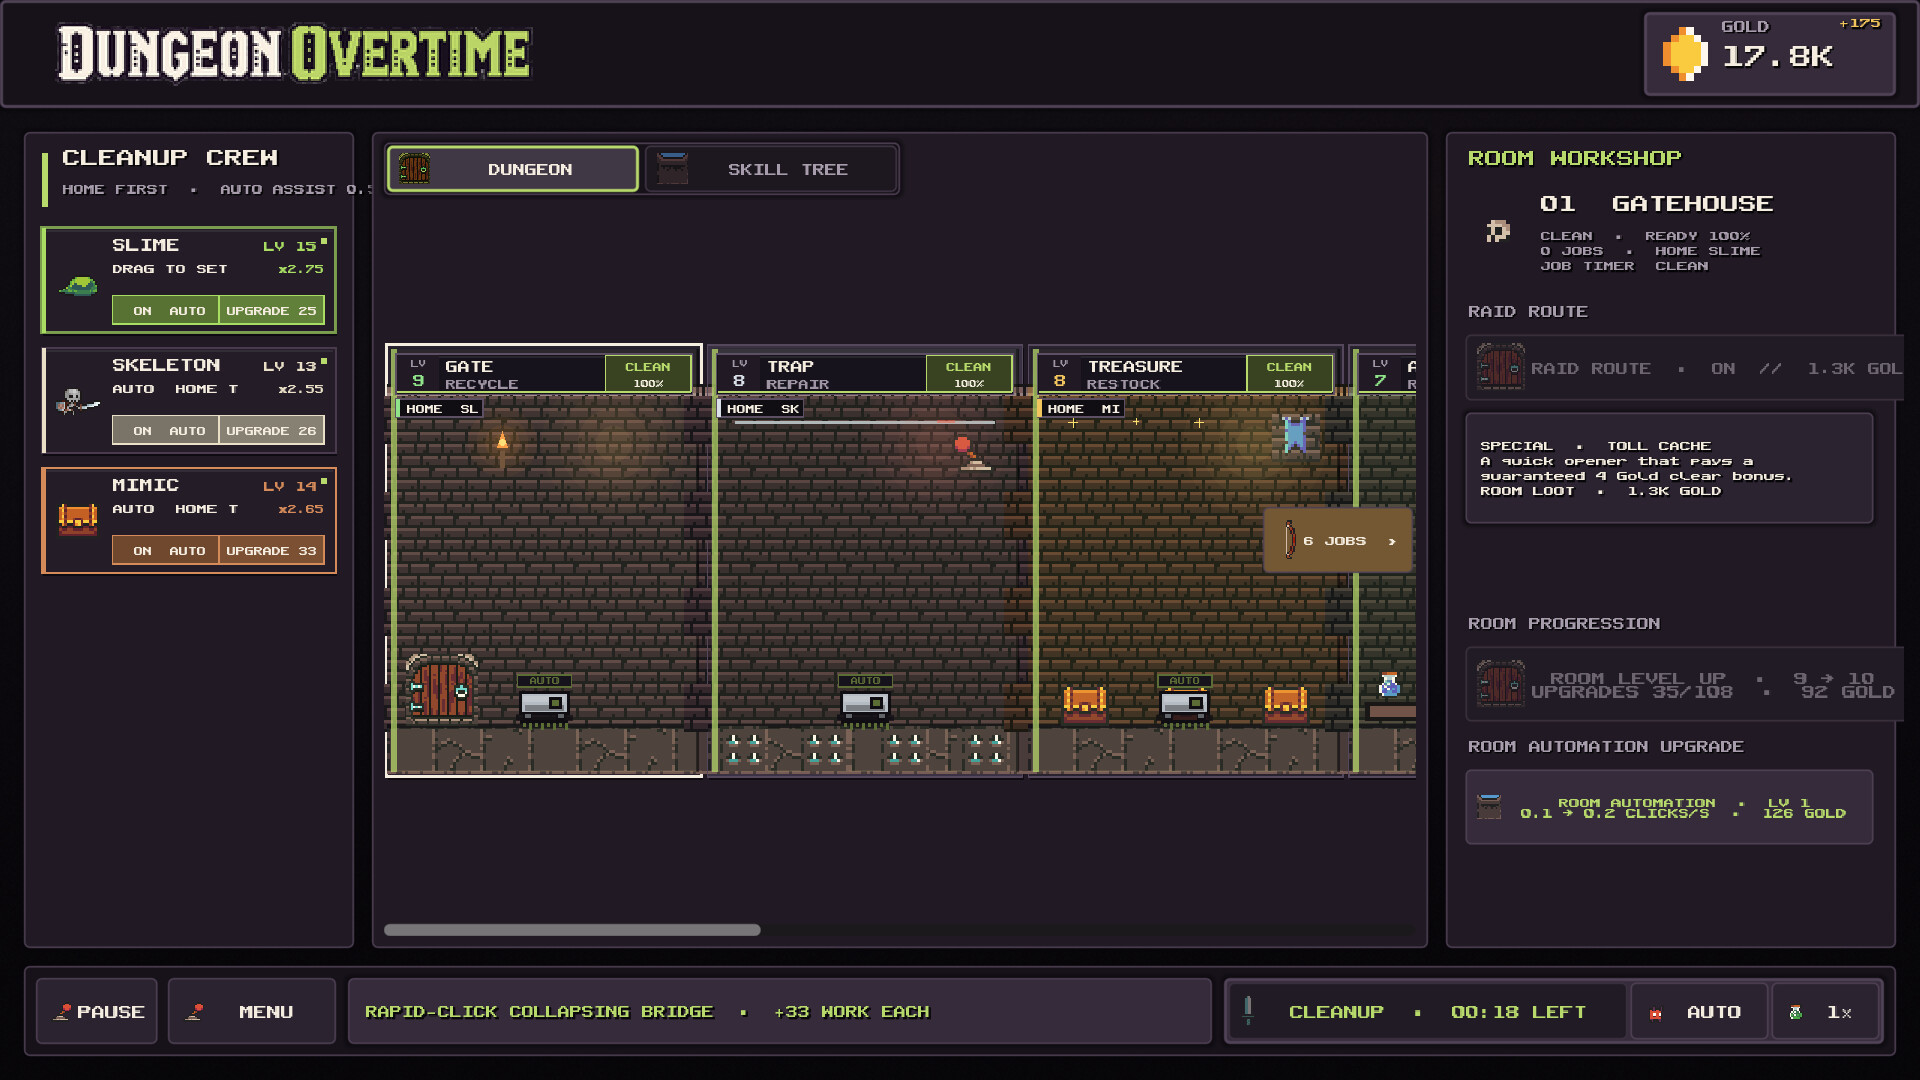Toggle Skeleton ON AUTO switch
Screen dimensions: 1920x1080
[x=165, y=431]
